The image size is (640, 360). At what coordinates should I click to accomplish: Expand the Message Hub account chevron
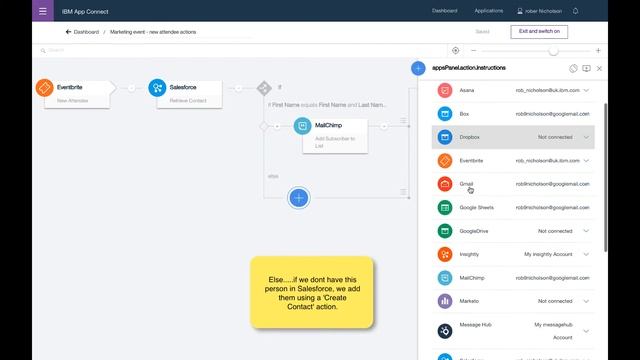tap(586, 331)
